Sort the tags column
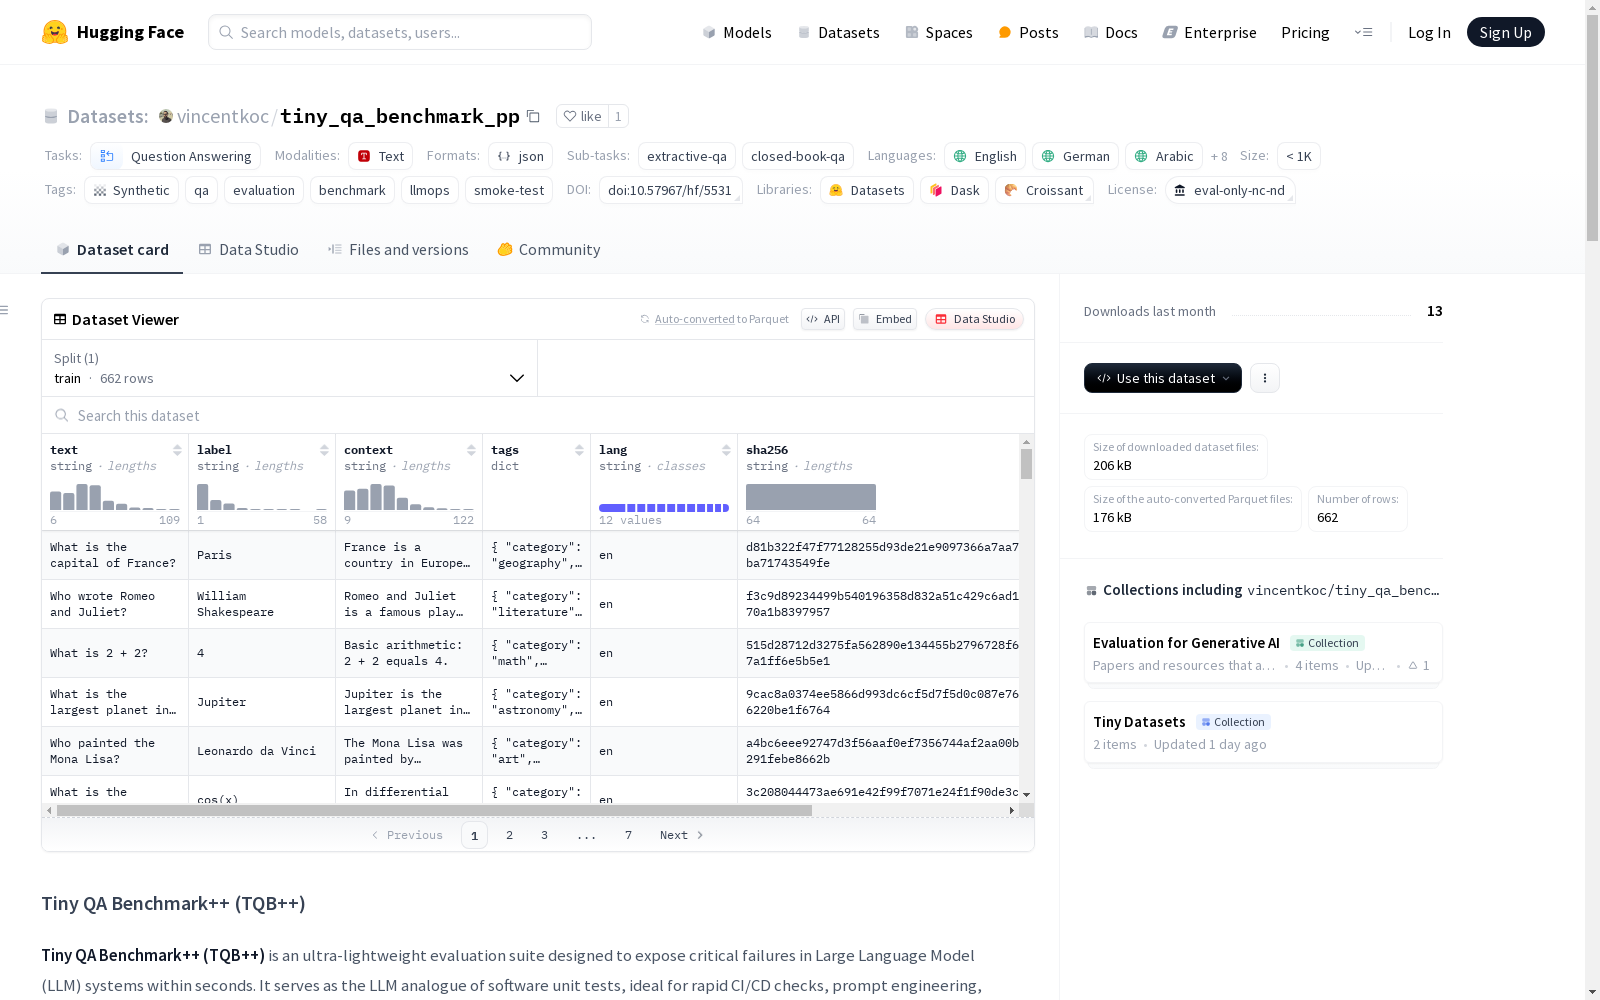Screen dimensions: 1600x1000 tap(579, 450)
